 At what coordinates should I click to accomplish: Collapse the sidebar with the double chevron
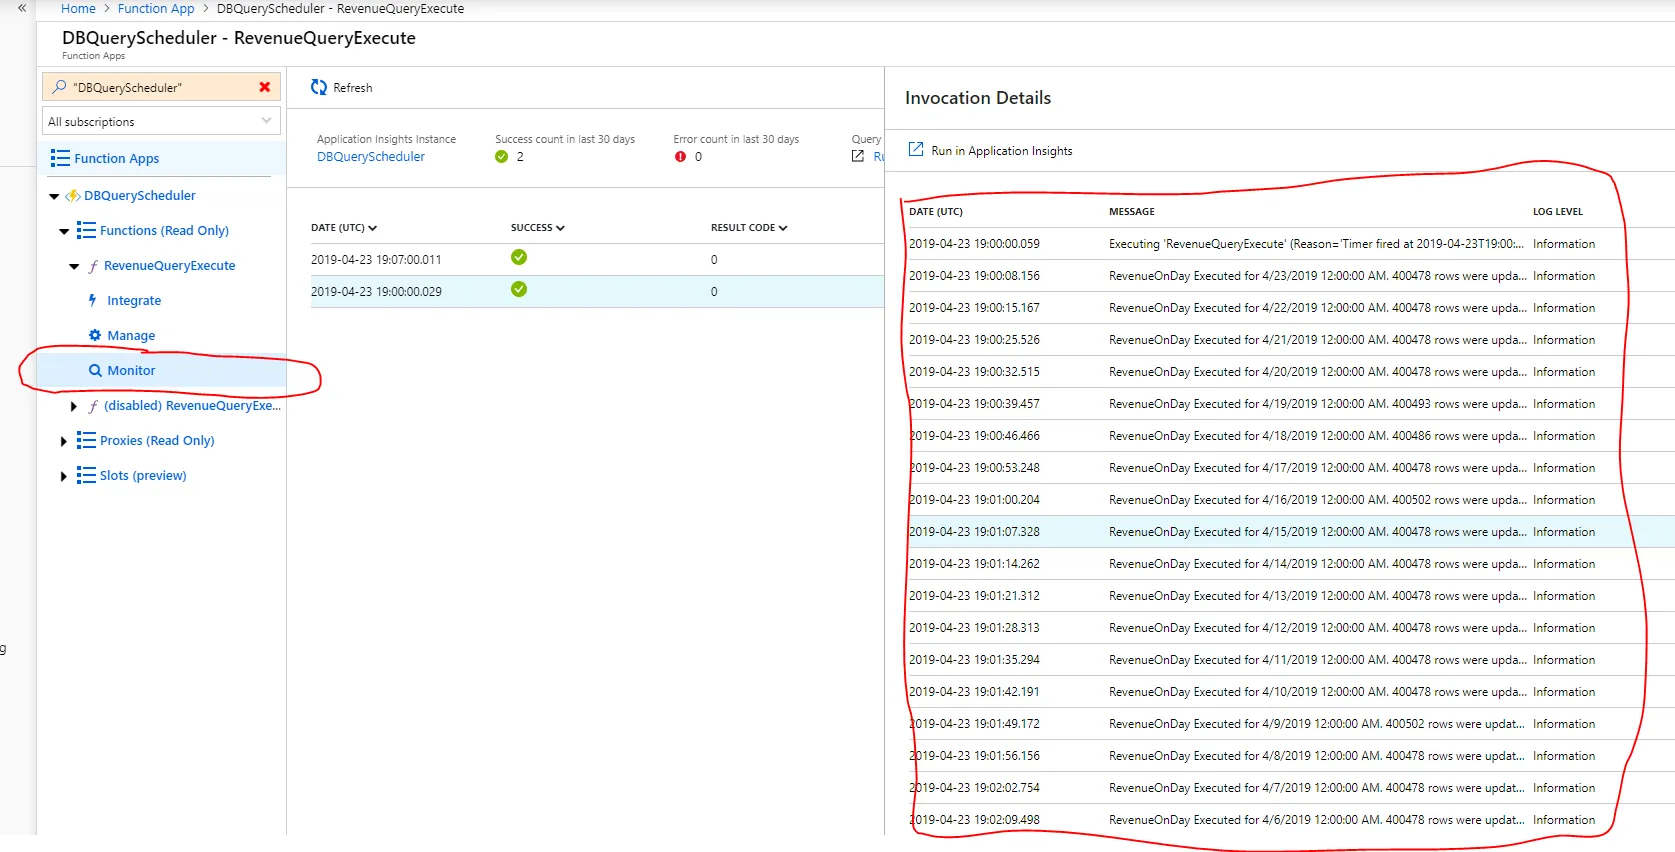pyautogui.click(x=22, y=8)
